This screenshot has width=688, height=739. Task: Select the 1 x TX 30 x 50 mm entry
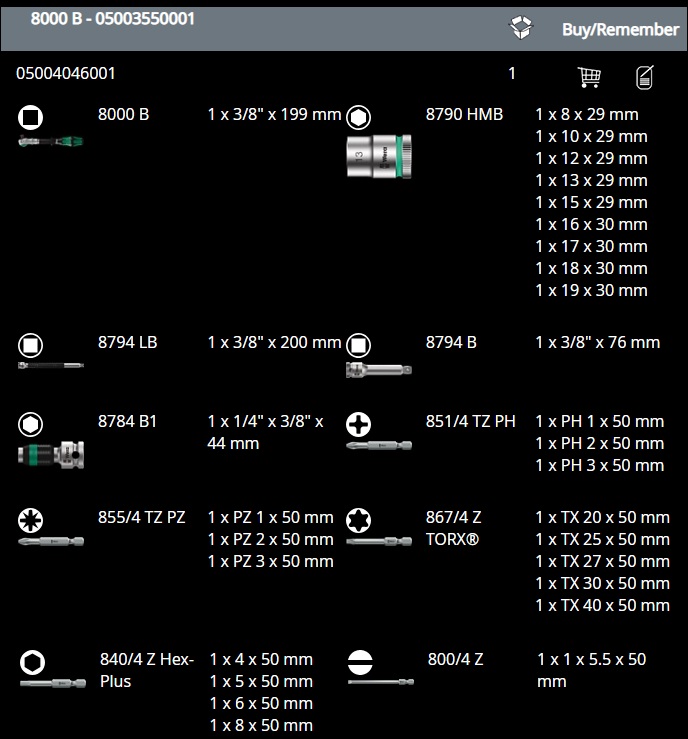(603, 583)
